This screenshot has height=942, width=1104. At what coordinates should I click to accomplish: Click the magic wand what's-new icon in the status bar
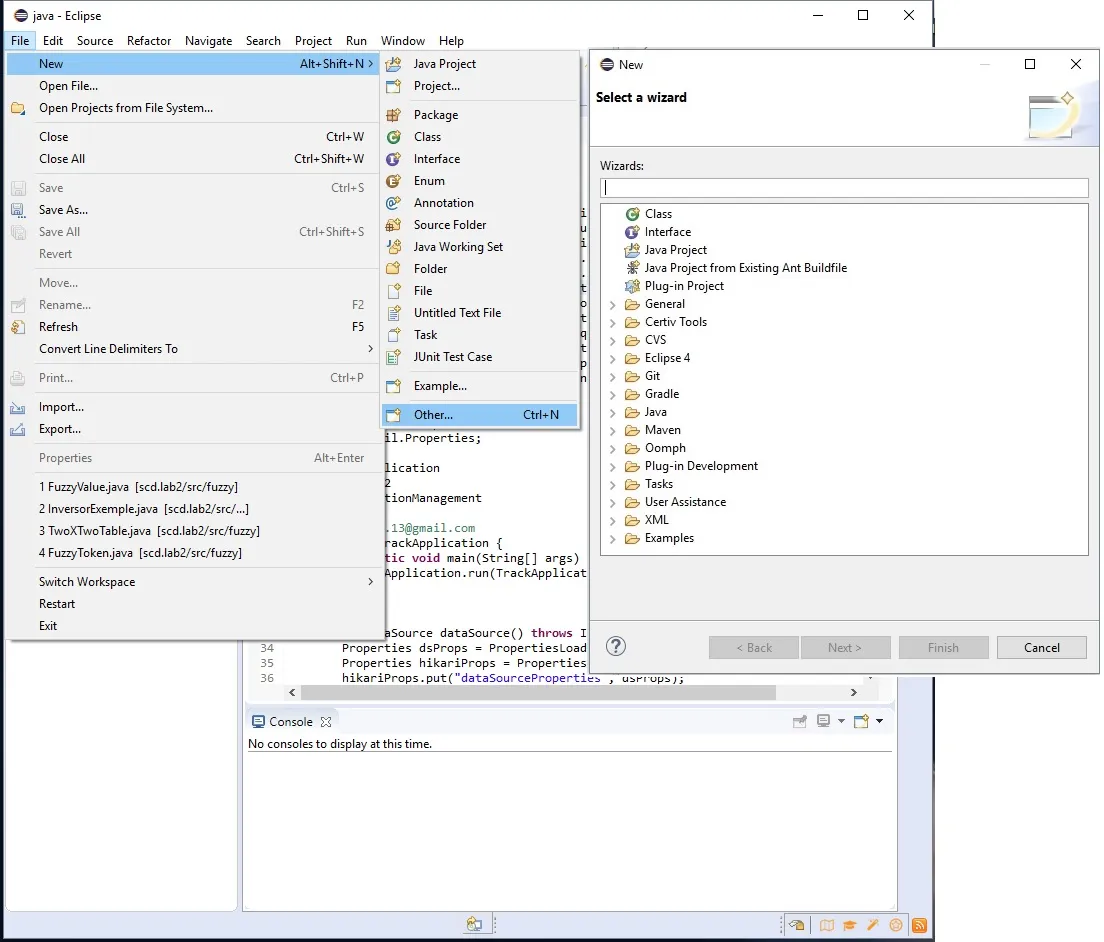coord(873,925)
